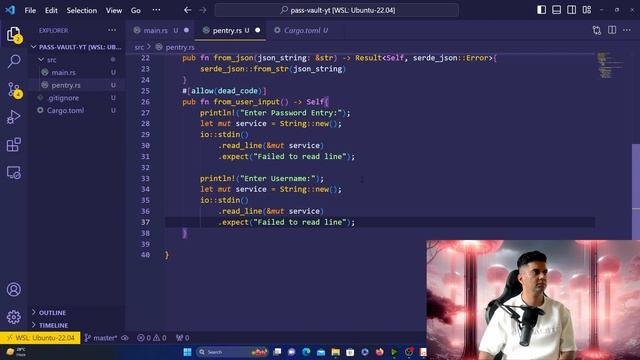Toggle the bottom Panel visibility

click(x=556, y=10)
